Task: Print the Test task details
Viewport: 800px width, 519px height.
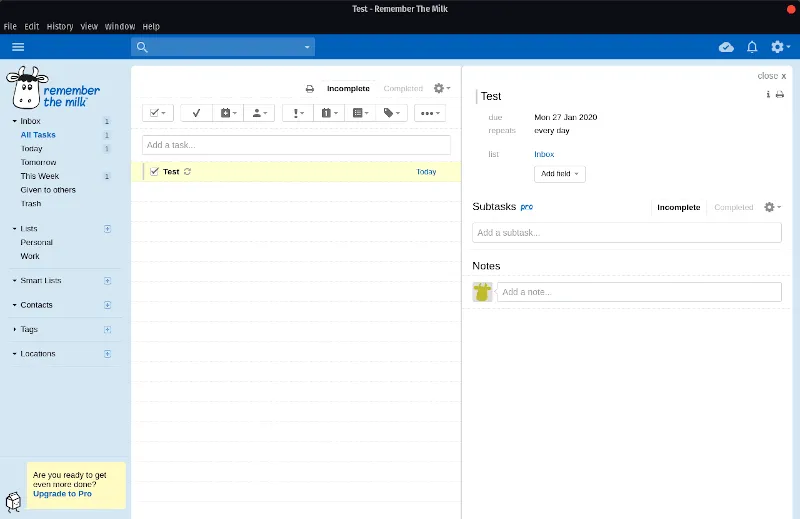Action: [x=780, y=94]
